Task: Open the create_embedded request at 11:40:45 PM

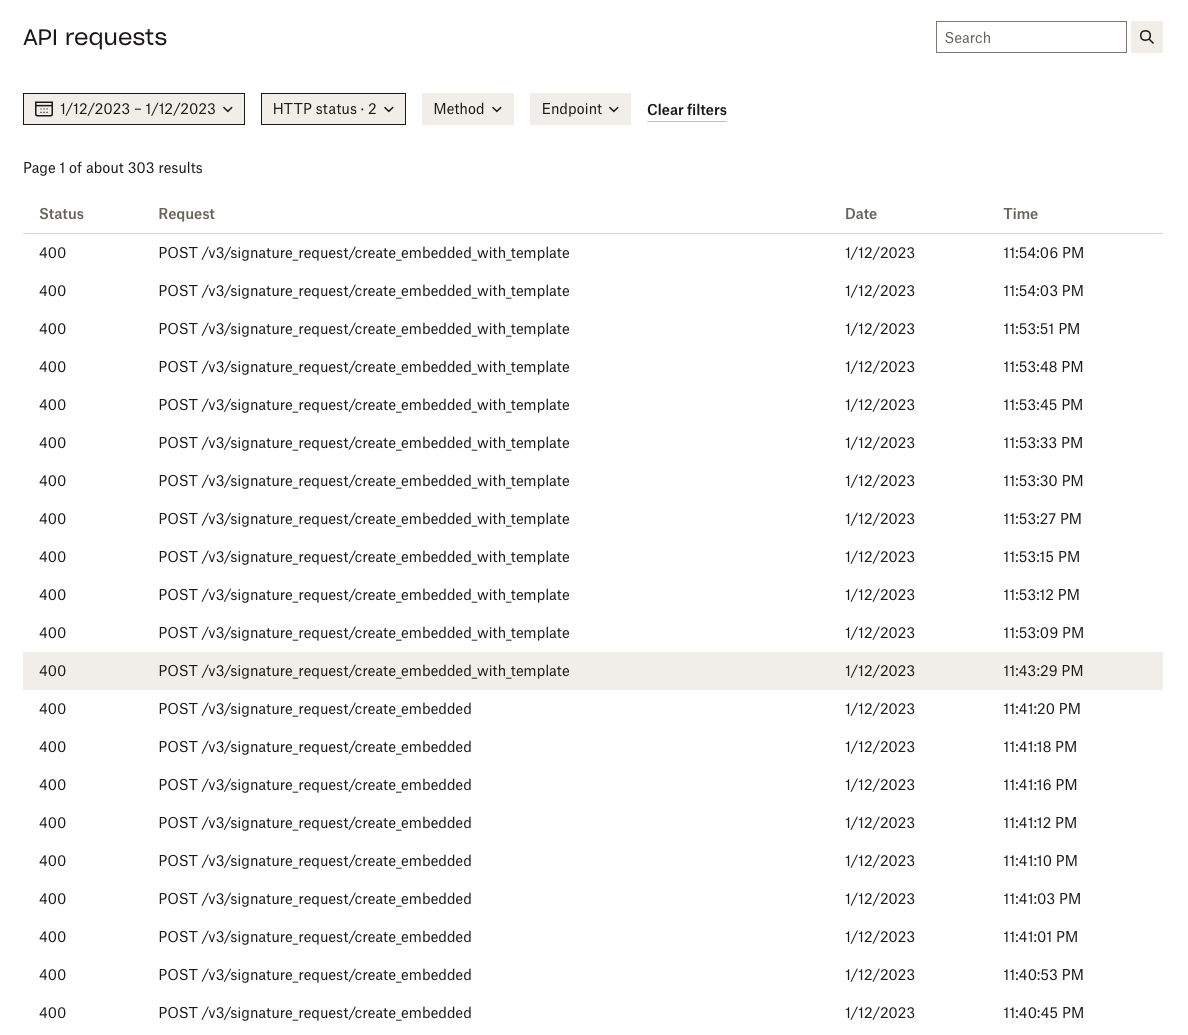Action: 314,1013
